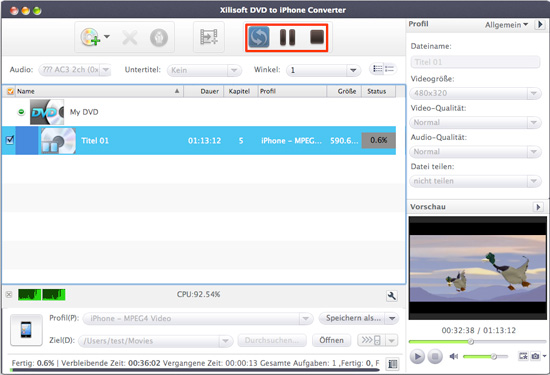Click the remove (X) toolbar icon

click(130, 38)
